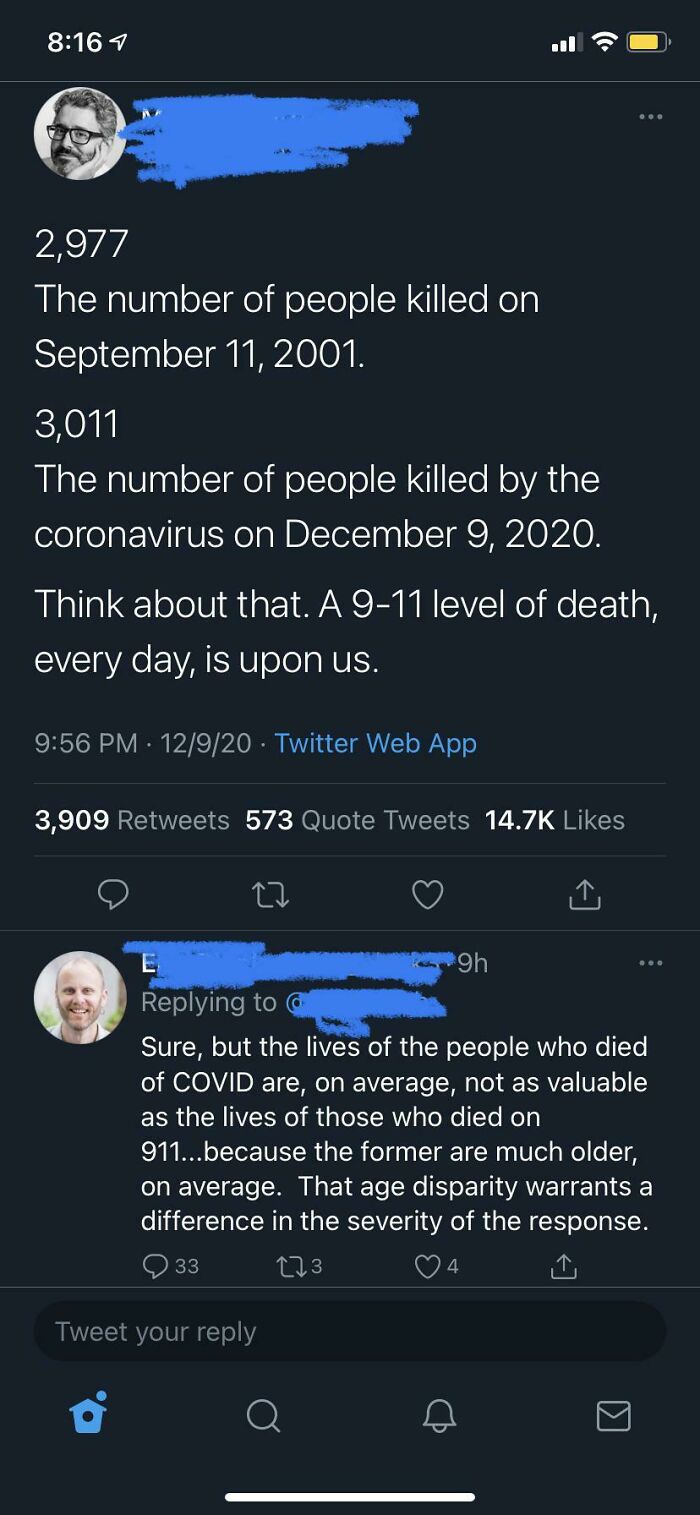Open the Search tab magnifier icon
Image resolution: width=700 pixels, height=1515 pixels.
pos(263,1414)
